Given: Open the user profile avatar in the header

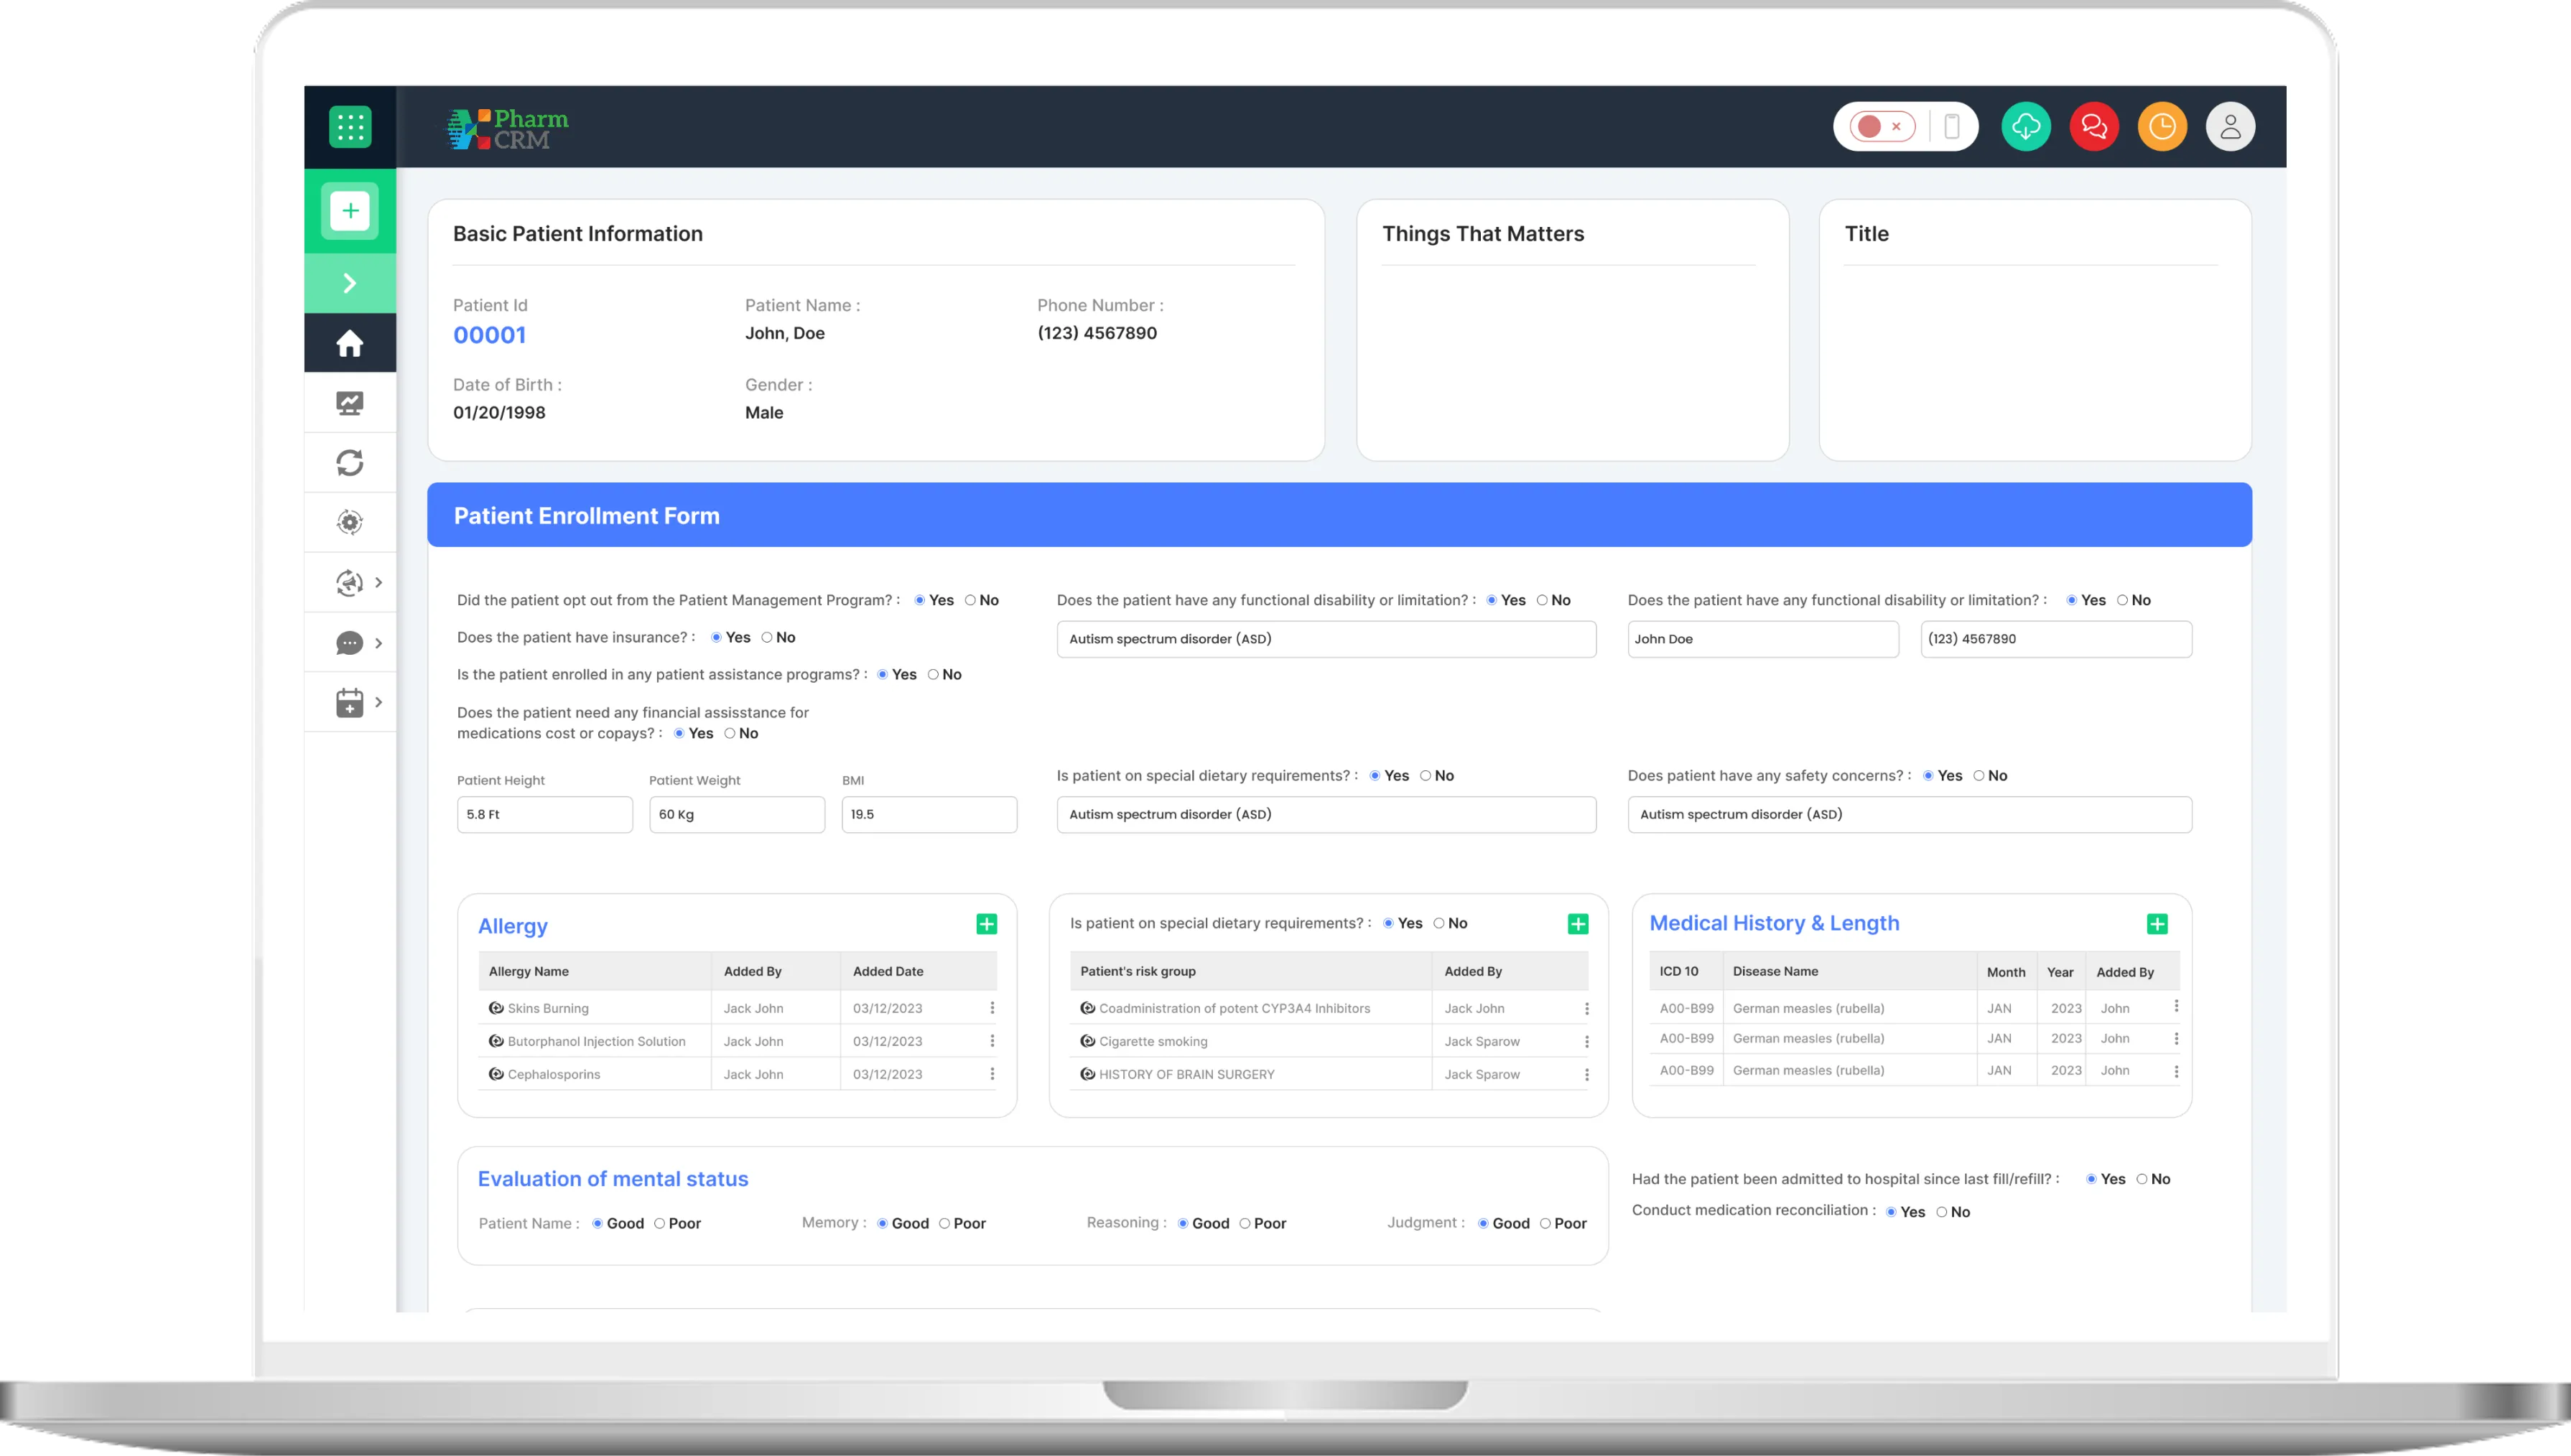Looking at the screenshot, I should [x=2231, y=126].
